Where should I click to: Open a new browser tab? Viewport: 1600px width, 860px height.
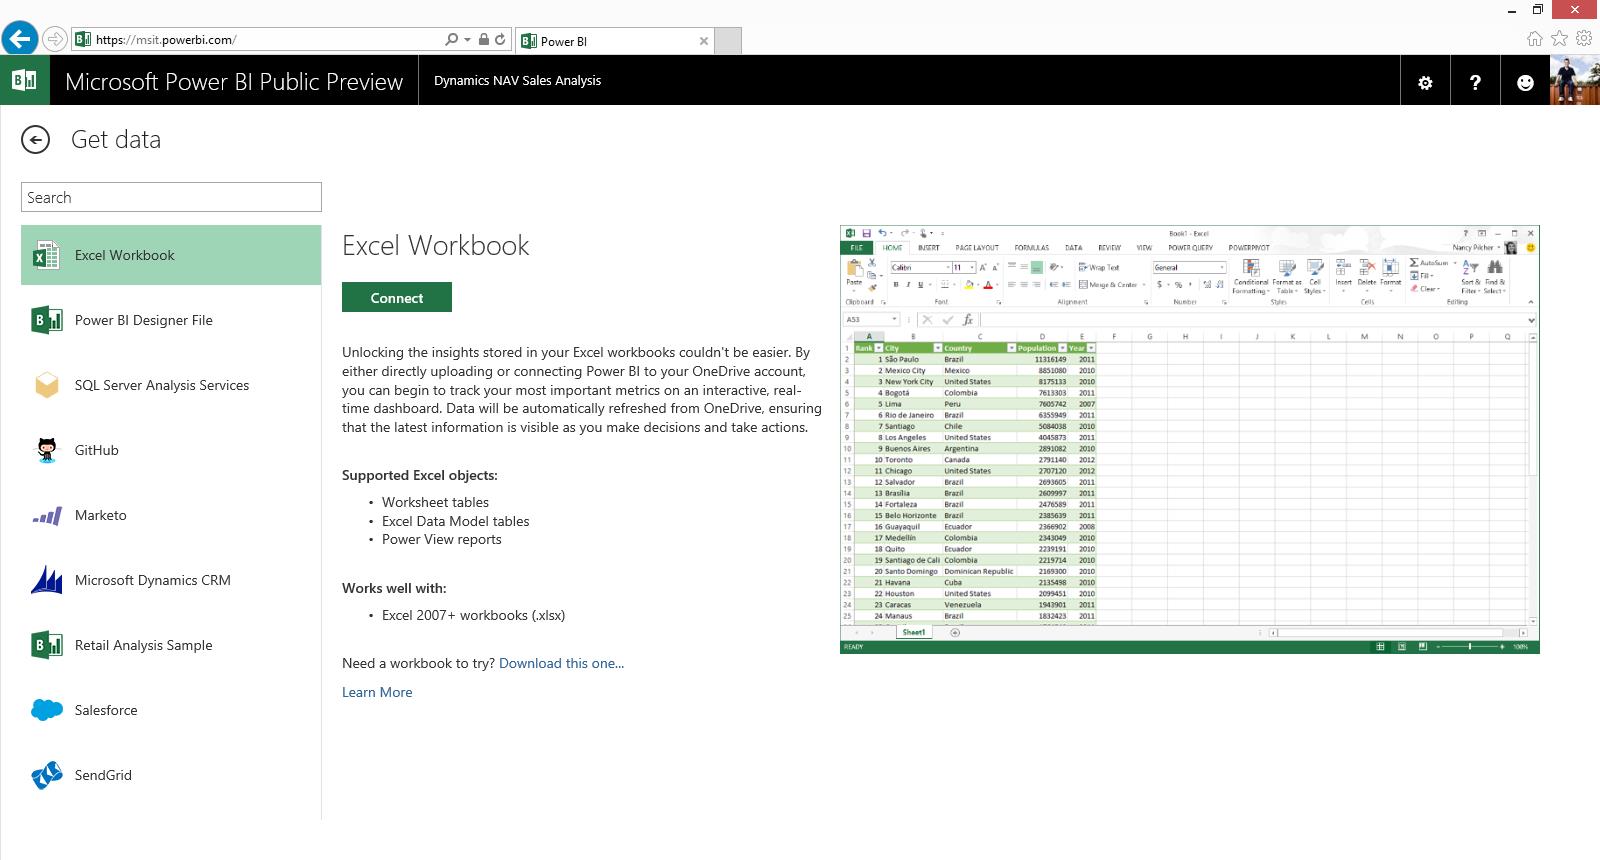point(729,41)
